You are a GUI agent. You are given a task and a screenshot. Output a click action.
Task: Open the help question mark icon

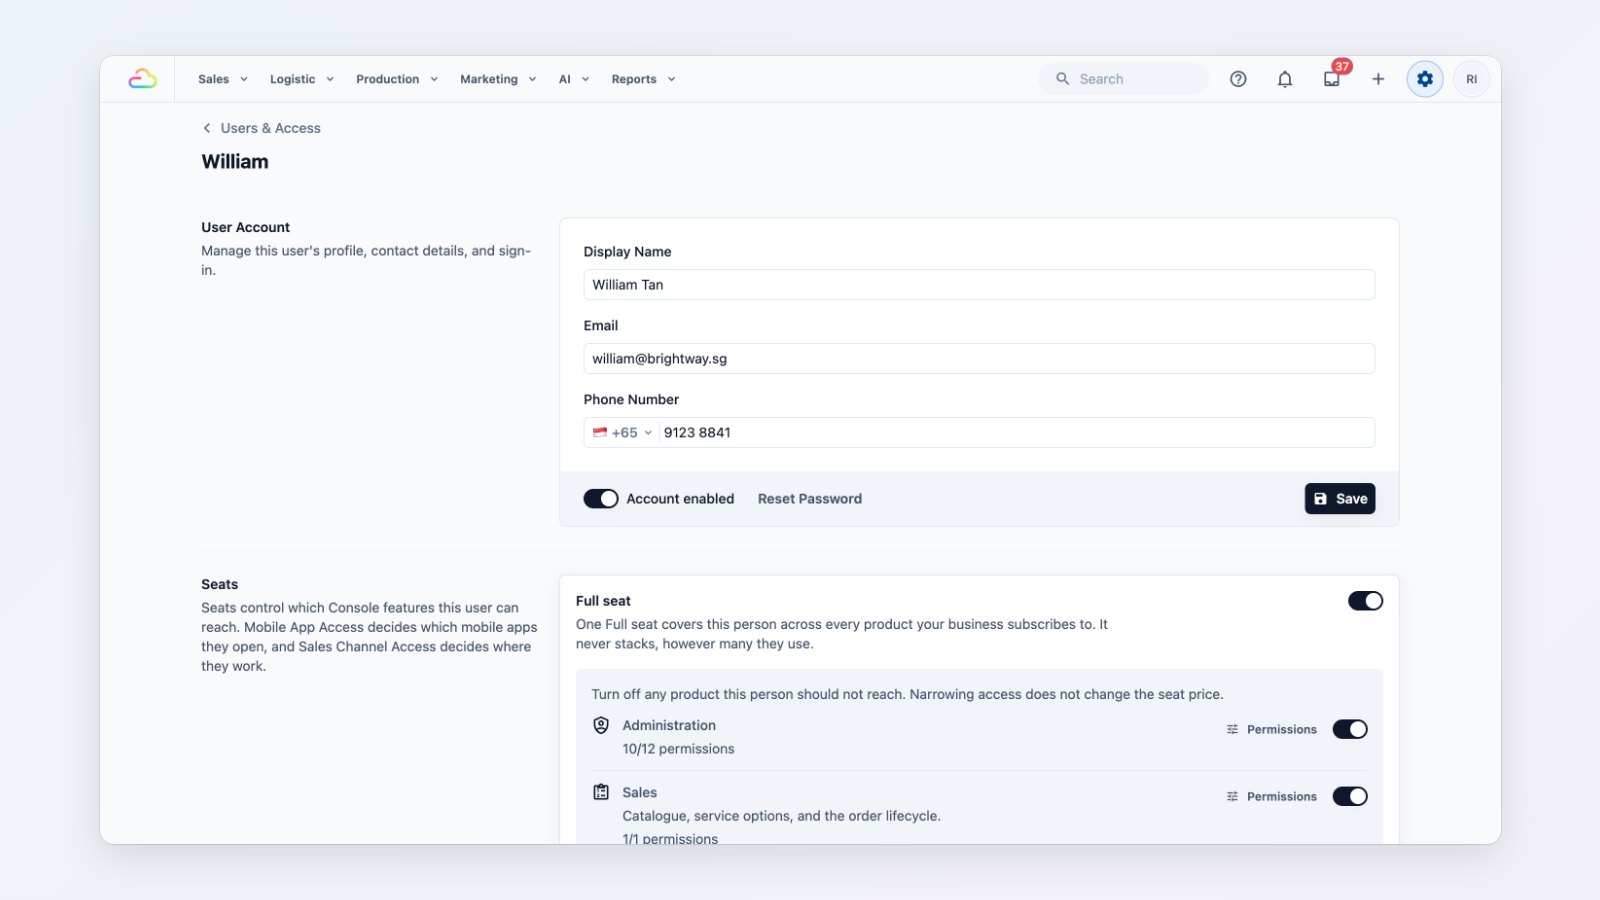pyautogui.click(x=1238, y=79)
